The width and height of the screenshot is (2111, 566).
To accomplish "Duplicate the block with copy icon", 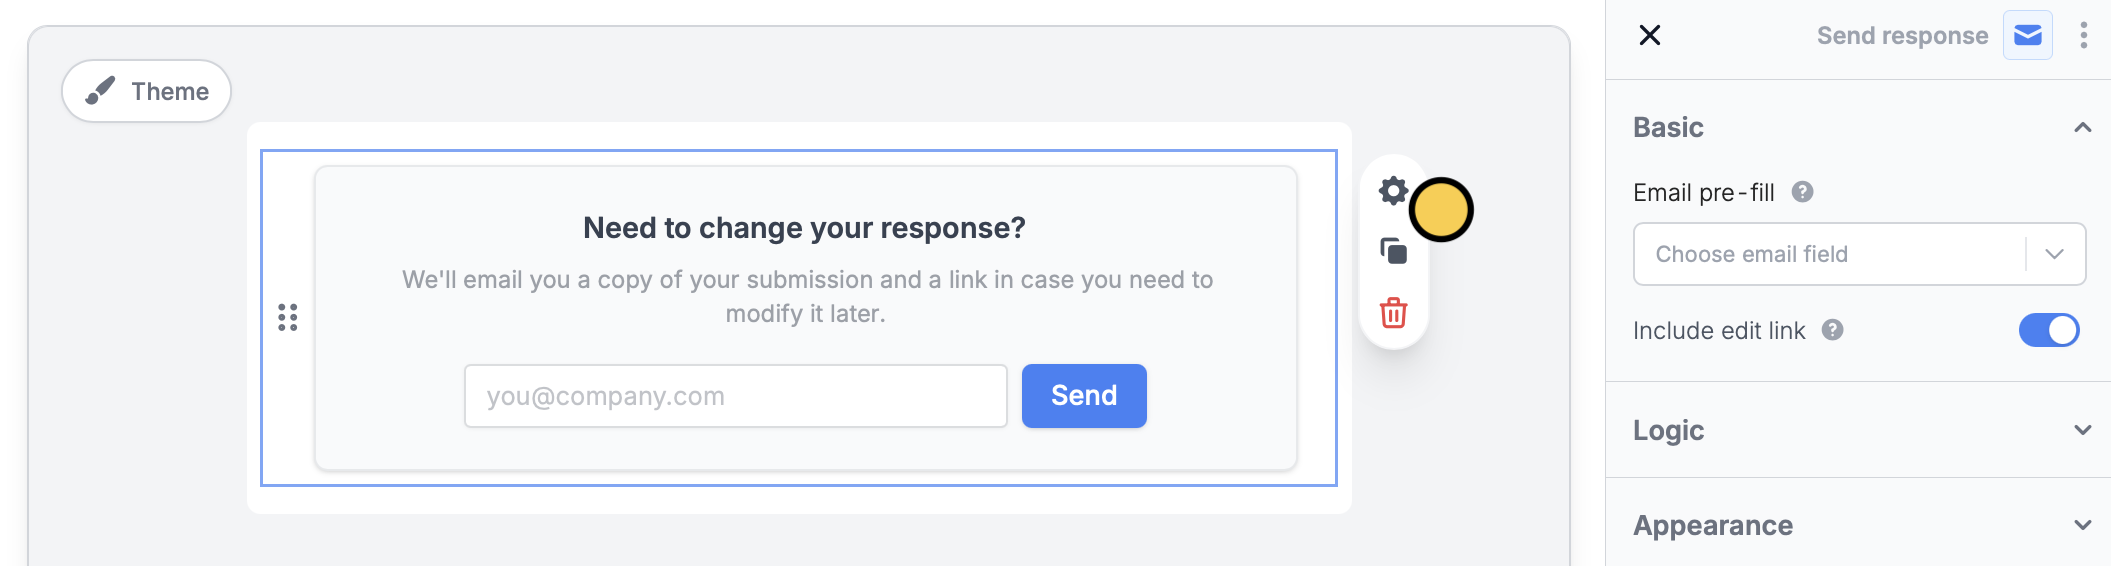I will (1393, 251).
